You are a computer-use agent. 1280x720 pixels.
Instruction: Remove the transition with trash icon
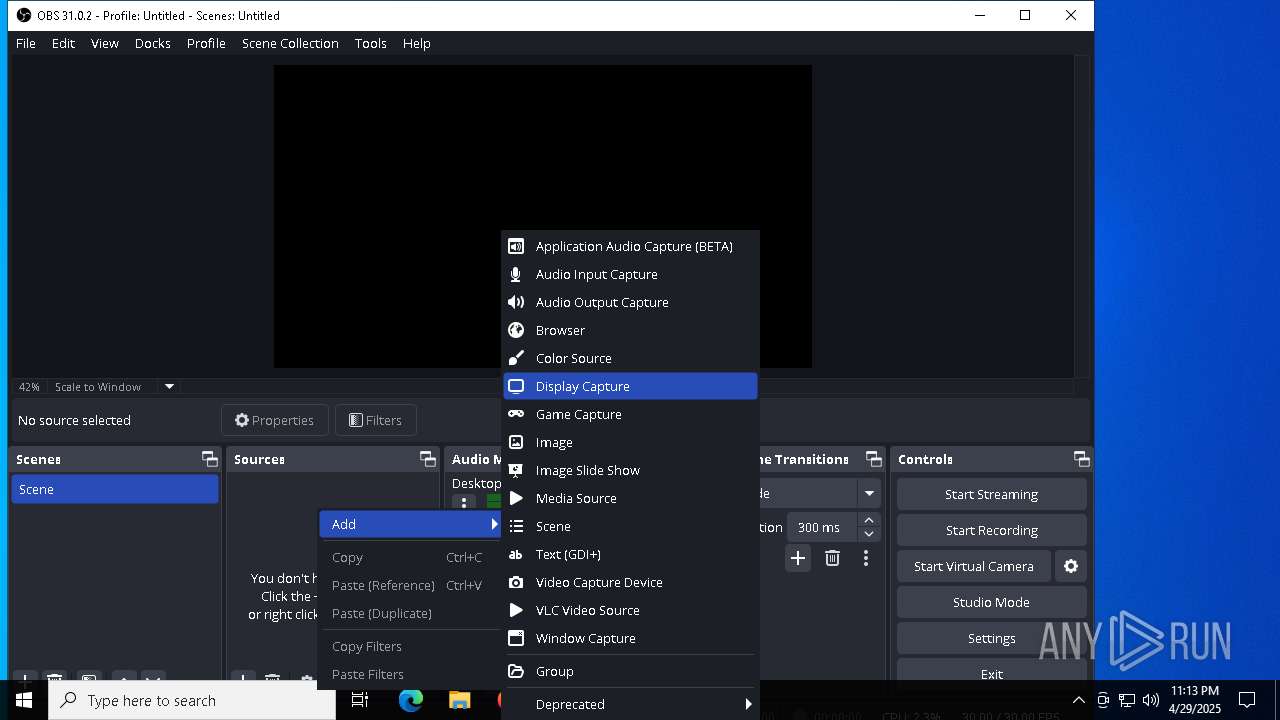tap(832, 558)
